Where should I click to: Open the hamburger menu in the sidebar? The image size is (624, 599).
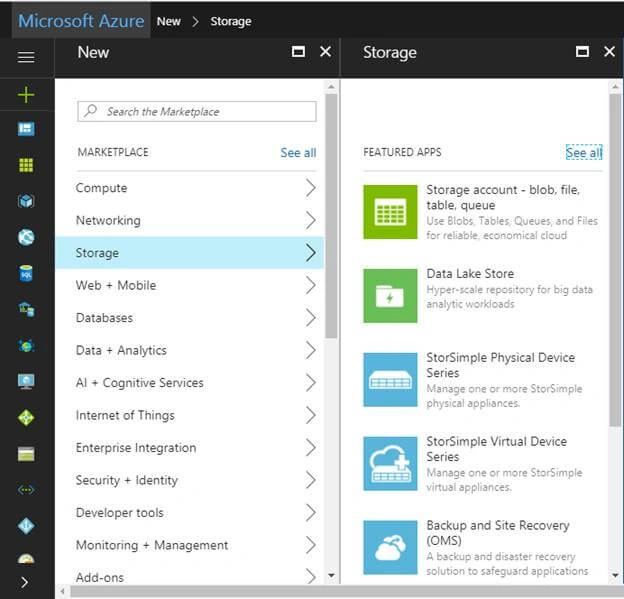tap(26, 57)
